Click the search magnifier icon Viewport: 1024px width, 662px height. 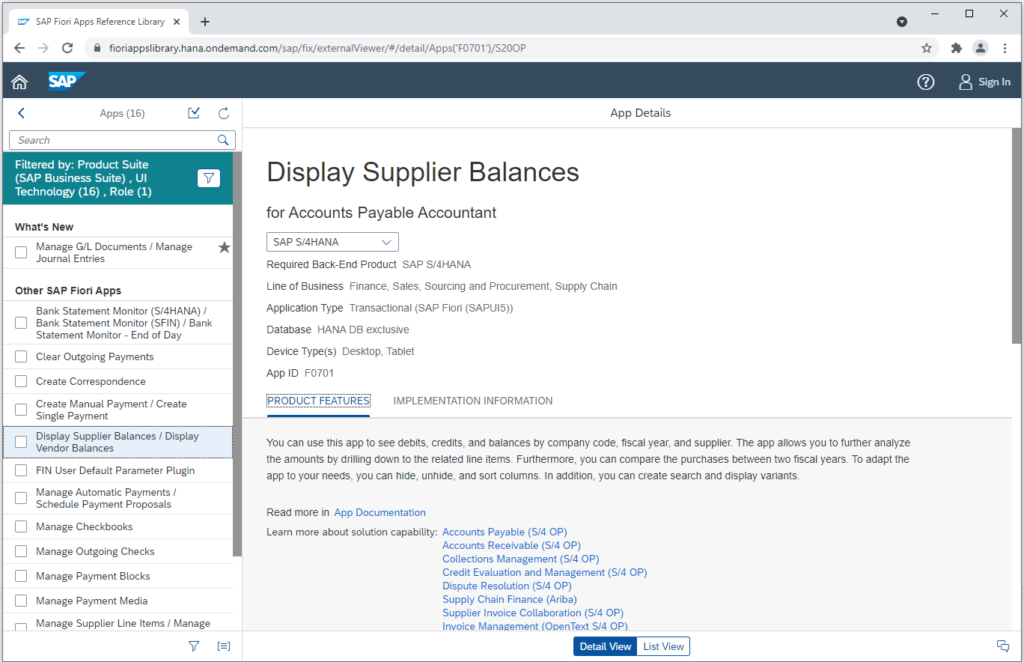pos(223,140)
